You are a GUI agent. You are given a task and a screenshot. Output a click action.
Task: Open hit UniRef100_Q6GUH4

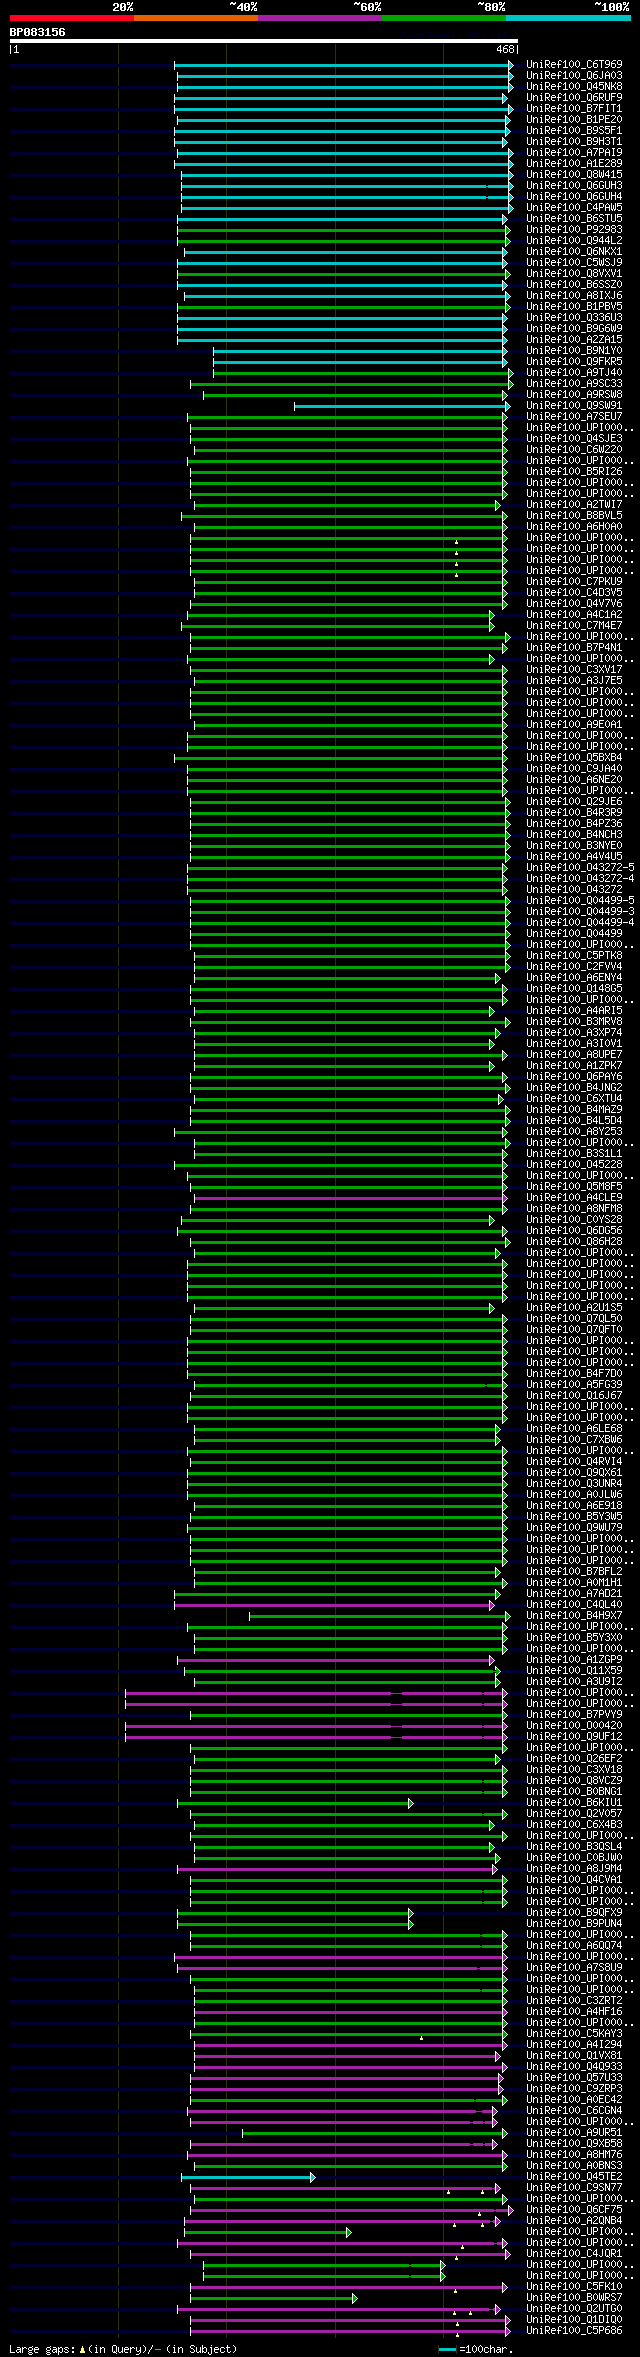click(574, 196)
